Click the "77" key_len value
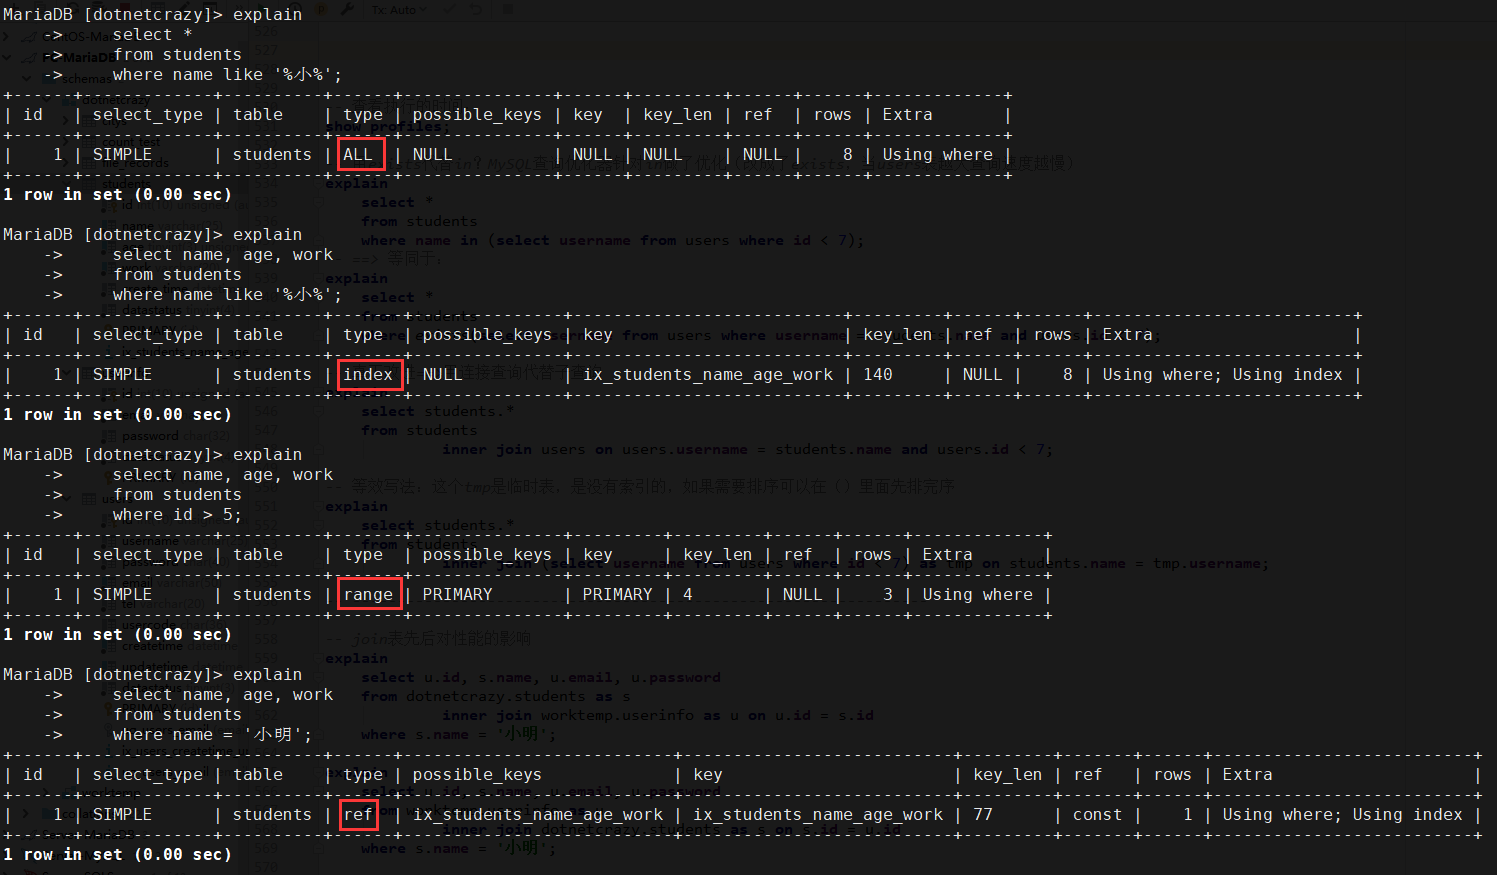Viewport: 1497px width, 875px height. coord(983,815)
